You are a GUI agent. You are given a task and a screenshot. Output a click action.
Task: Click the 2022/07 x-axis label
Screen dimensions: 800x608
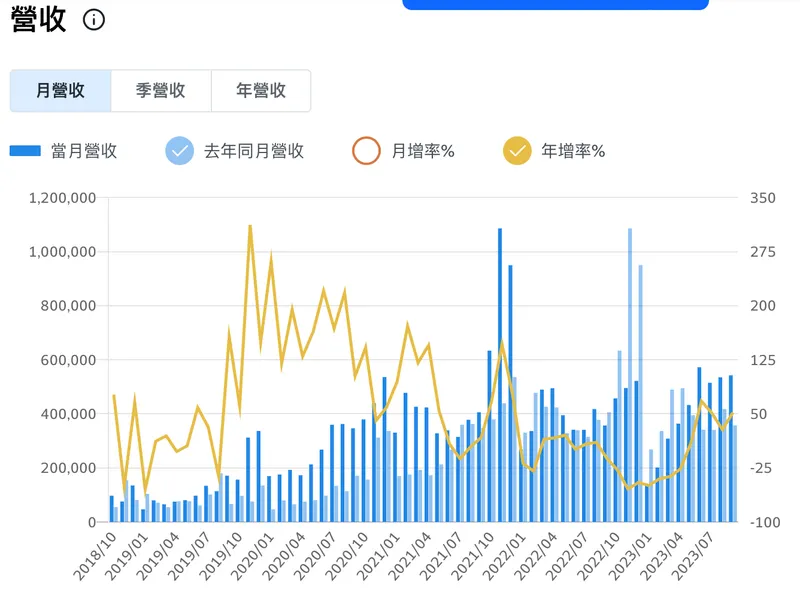click(x=567, y=556)
